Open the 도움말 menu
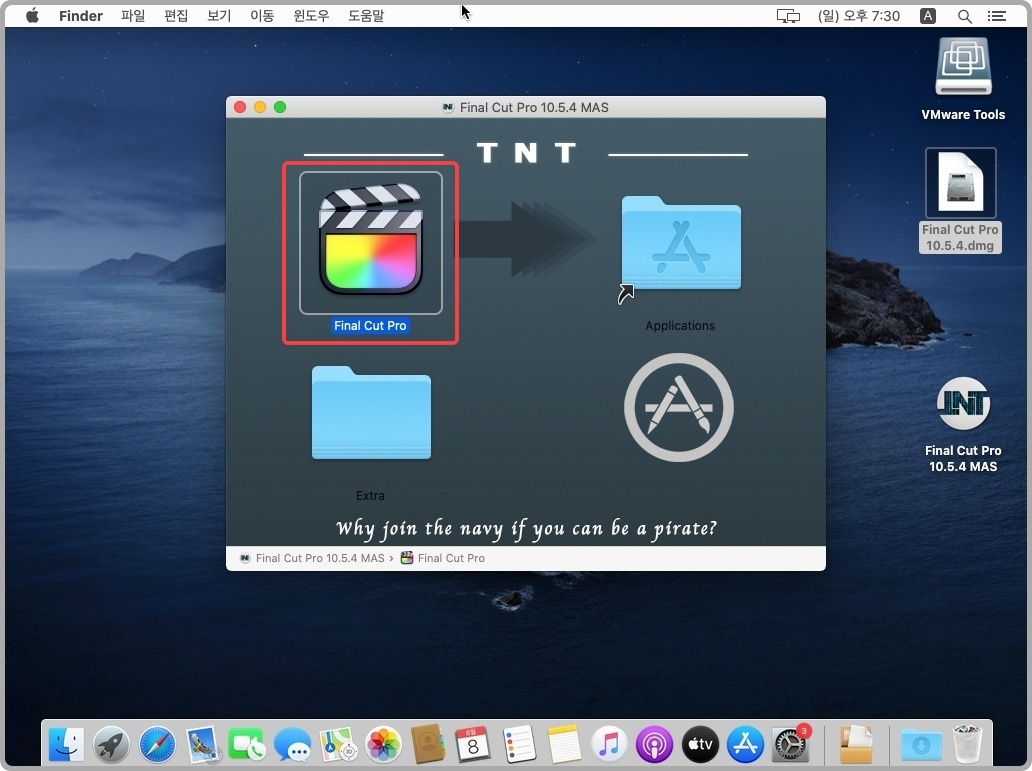The image size is (1032, 771). click(x=366, y=16)
